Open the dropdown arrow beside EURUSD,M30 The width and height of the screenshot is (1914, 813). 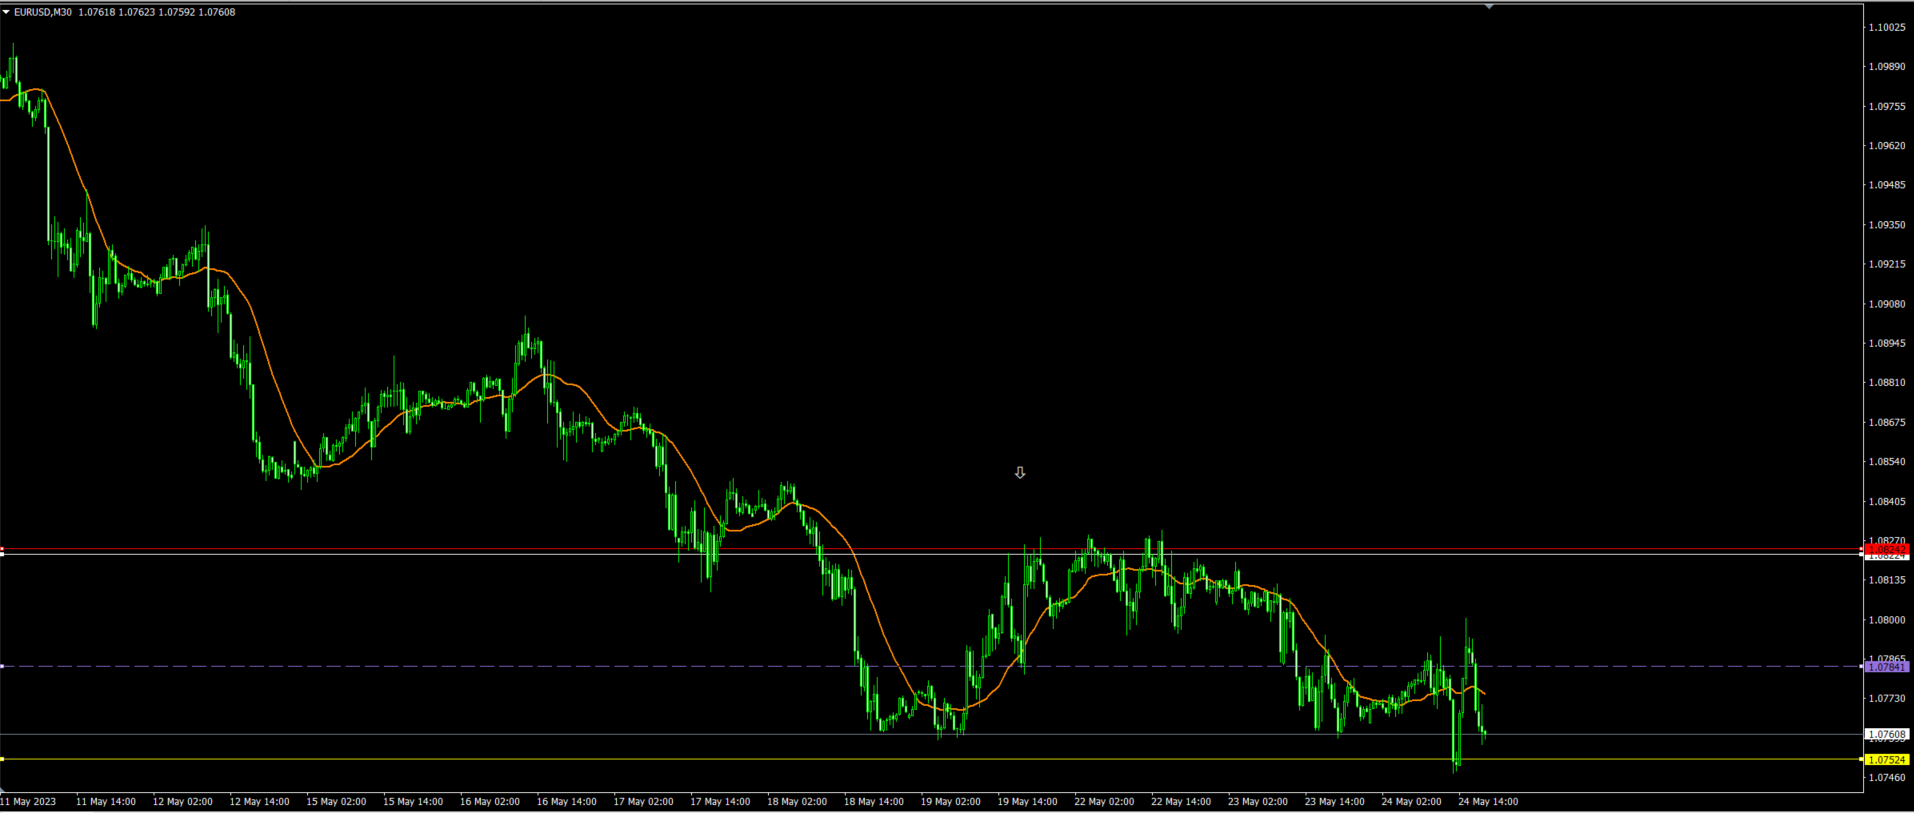click(6, 12)
